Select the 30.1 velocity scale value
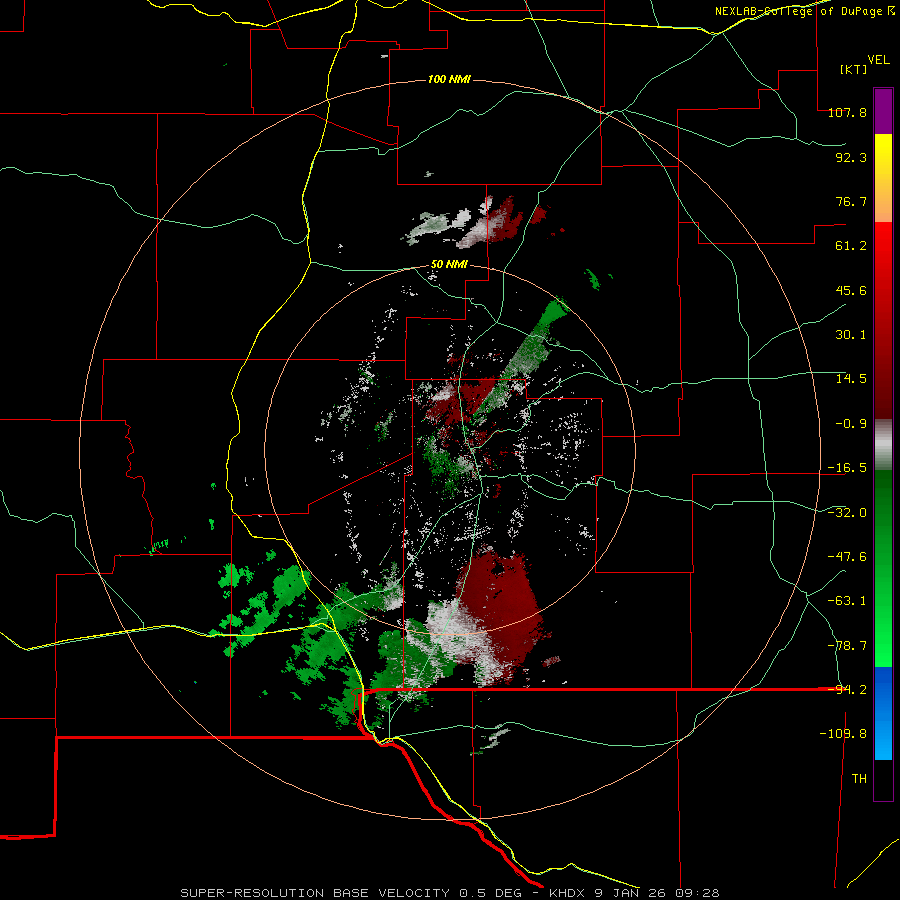Viewport: 900px width, 900px height. click(851, 335)
